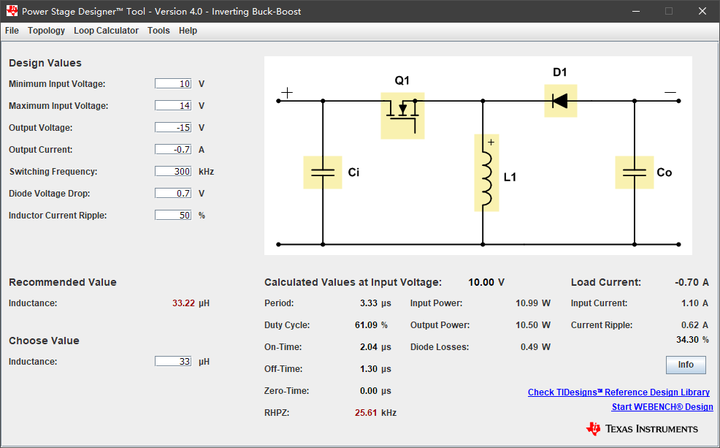Click the Diode Losses value 0.49

pos(529,347)
